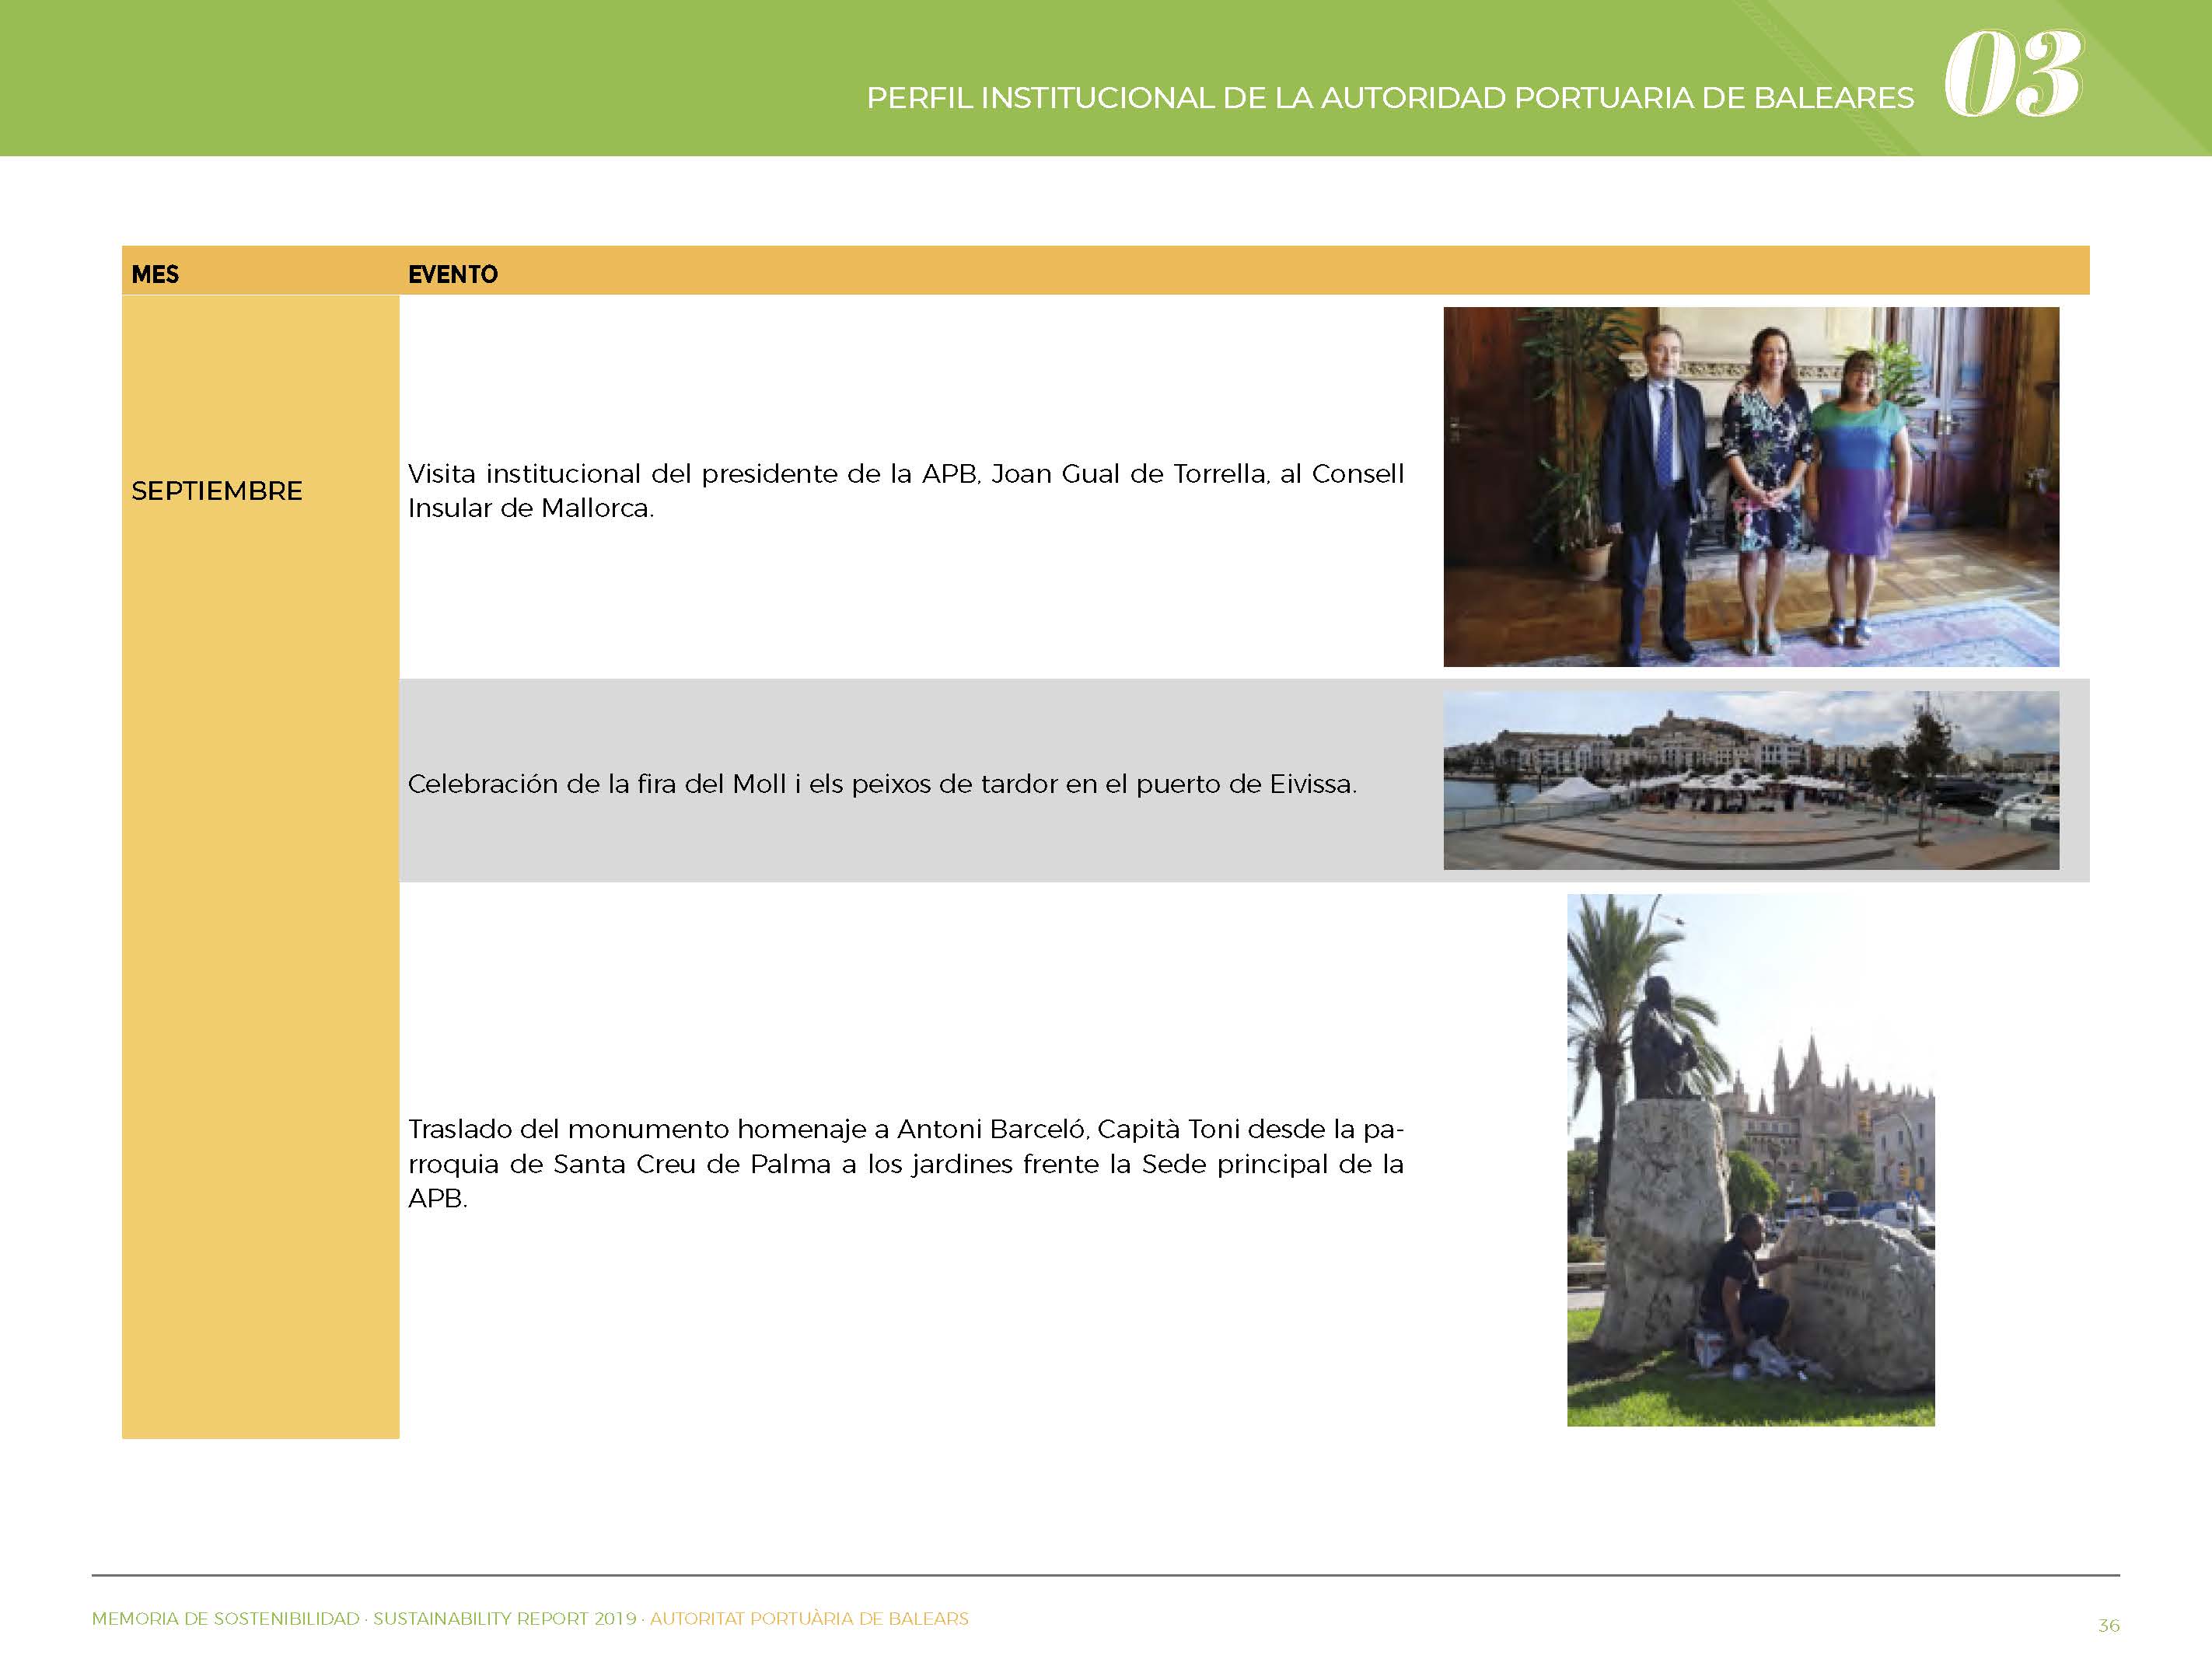Click the chapter number '03'
Viewport: 2212px width, 1659px height.
pos(2013,73)
